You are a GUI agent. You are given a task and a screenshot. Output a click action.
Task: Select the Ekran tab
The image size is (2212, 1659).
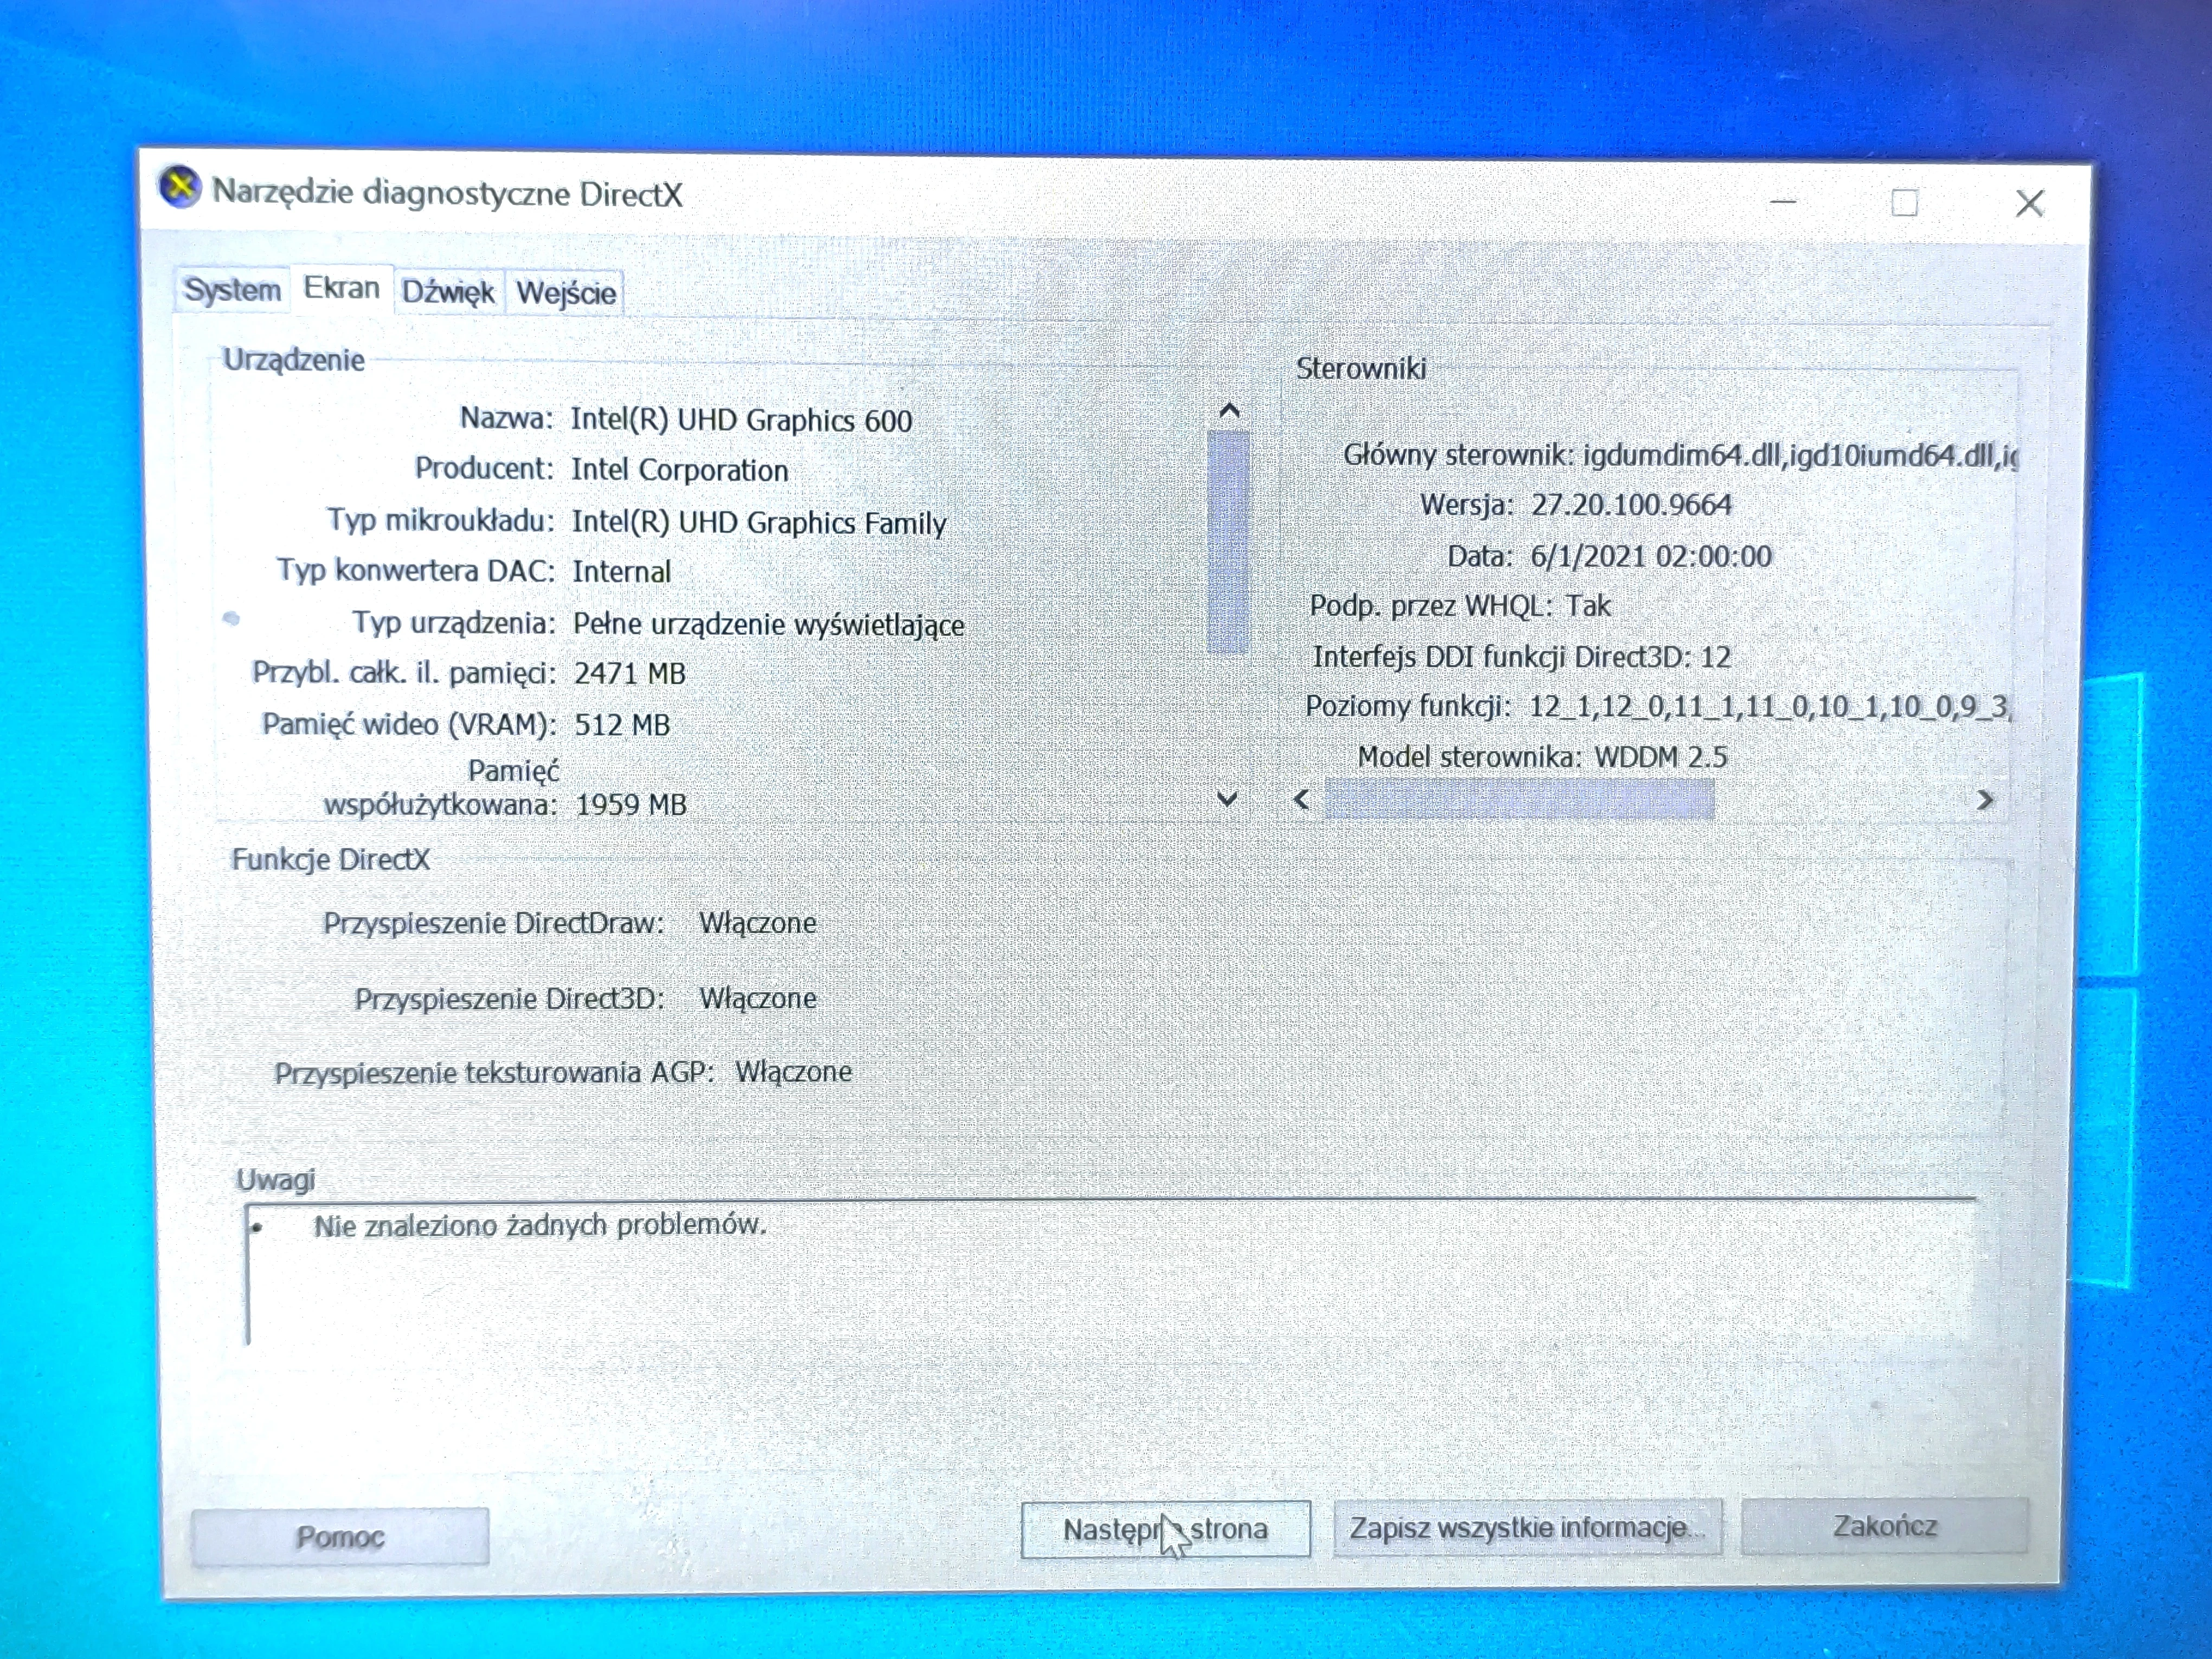(x=341, y=288)
